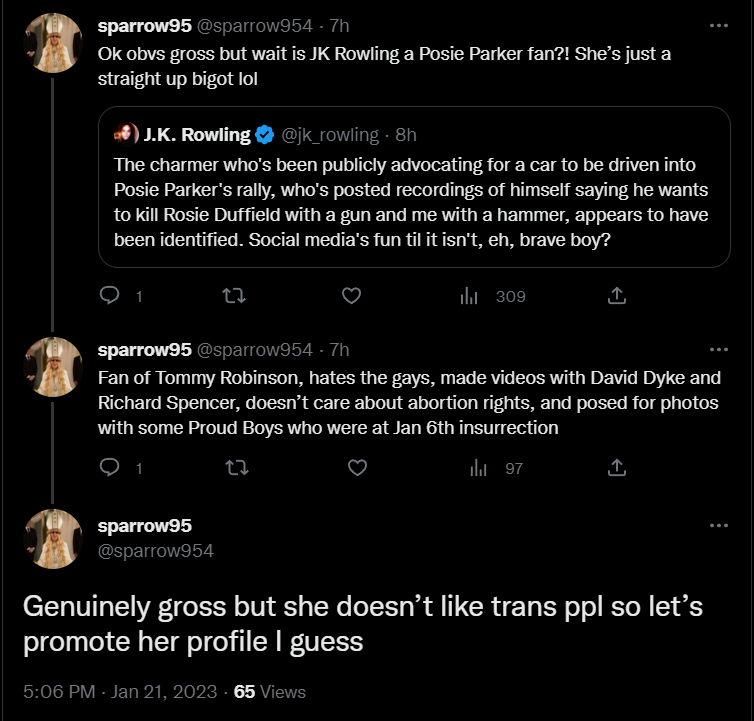Like the first sparrow95 tweet
The image size is (754, 721).
(352, 295)
